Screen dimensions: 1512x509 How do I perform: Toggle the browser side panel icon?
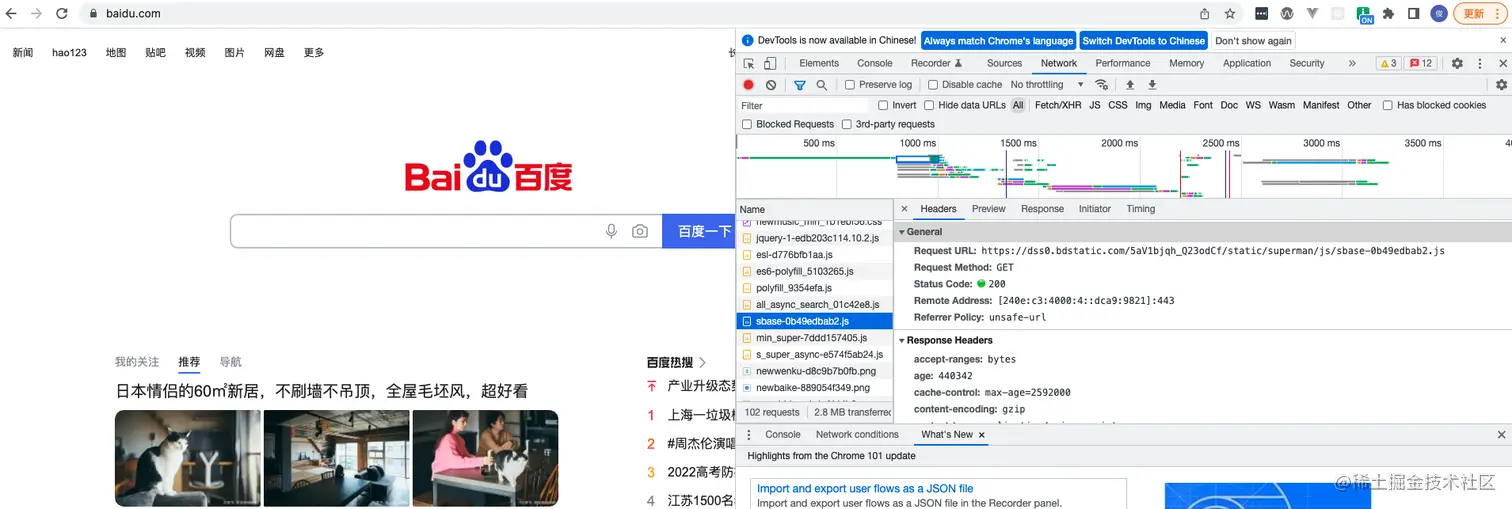click(1414, 14)
